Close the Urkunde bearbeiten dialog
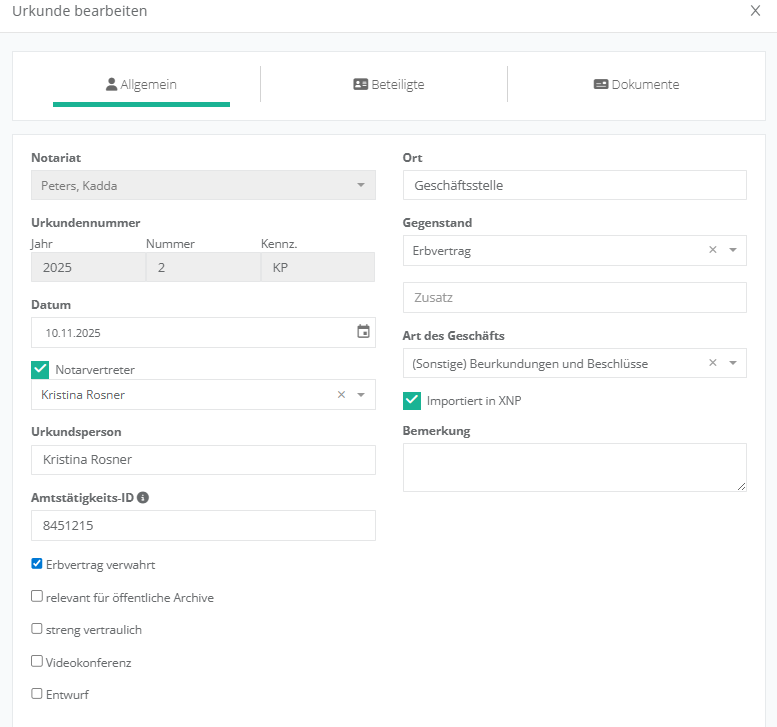The width and height of the screenshot is (777, 727). tap(755, 11)
